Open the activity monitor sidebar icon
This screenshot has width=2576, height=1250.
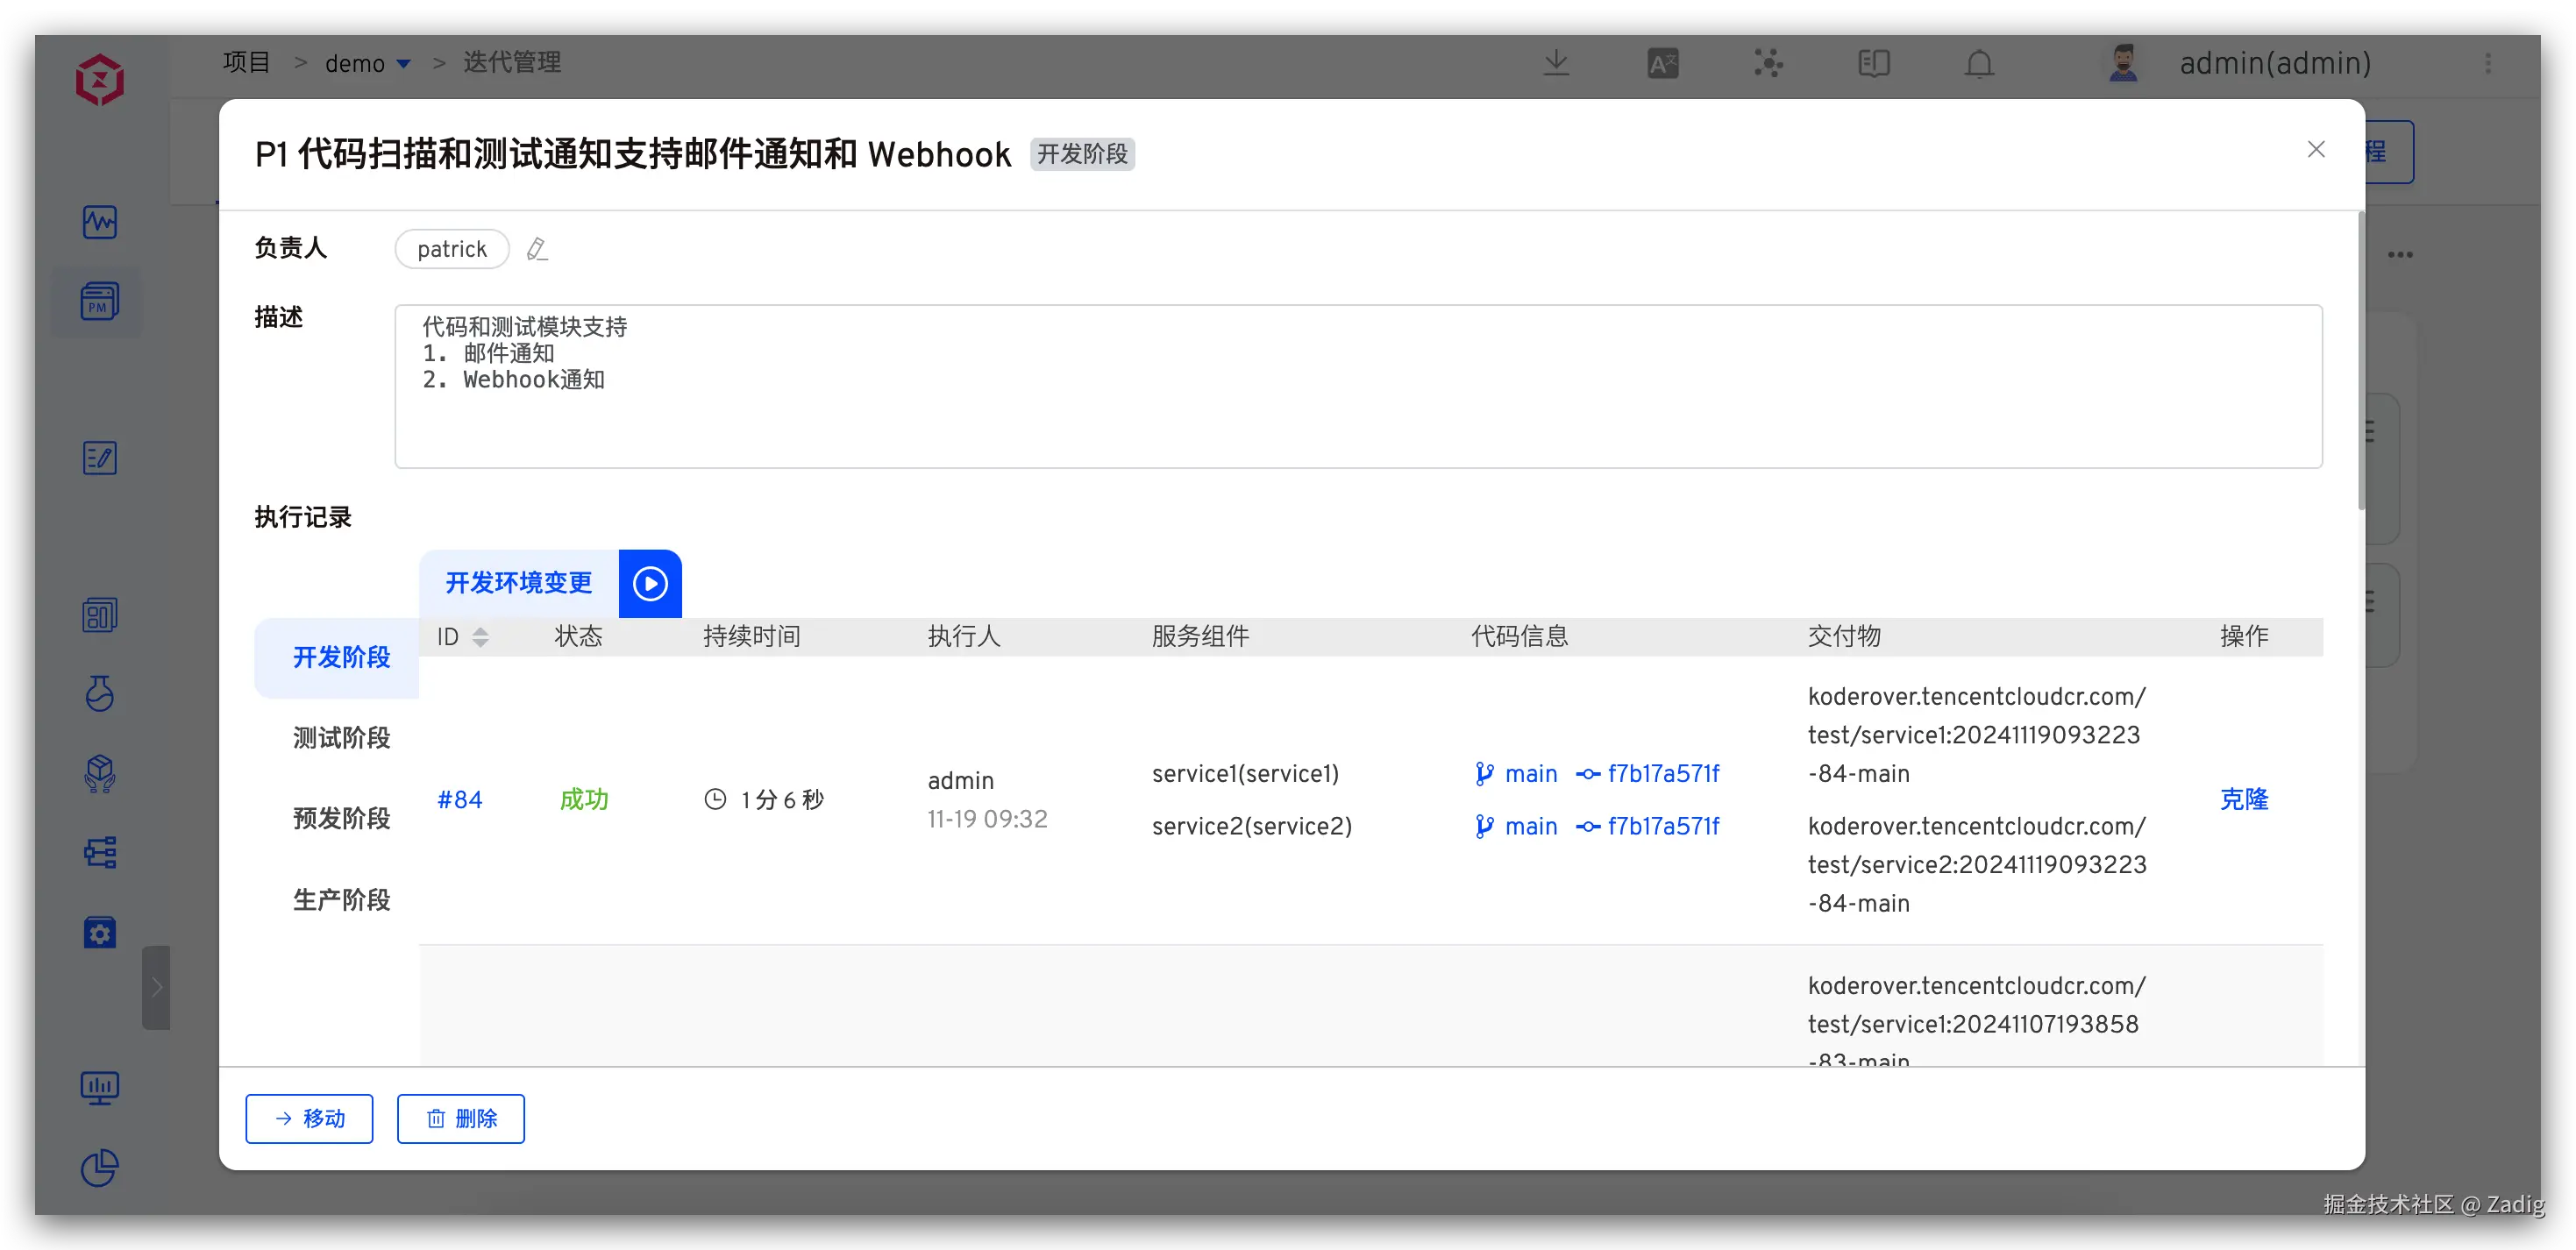tap(99, 221)
